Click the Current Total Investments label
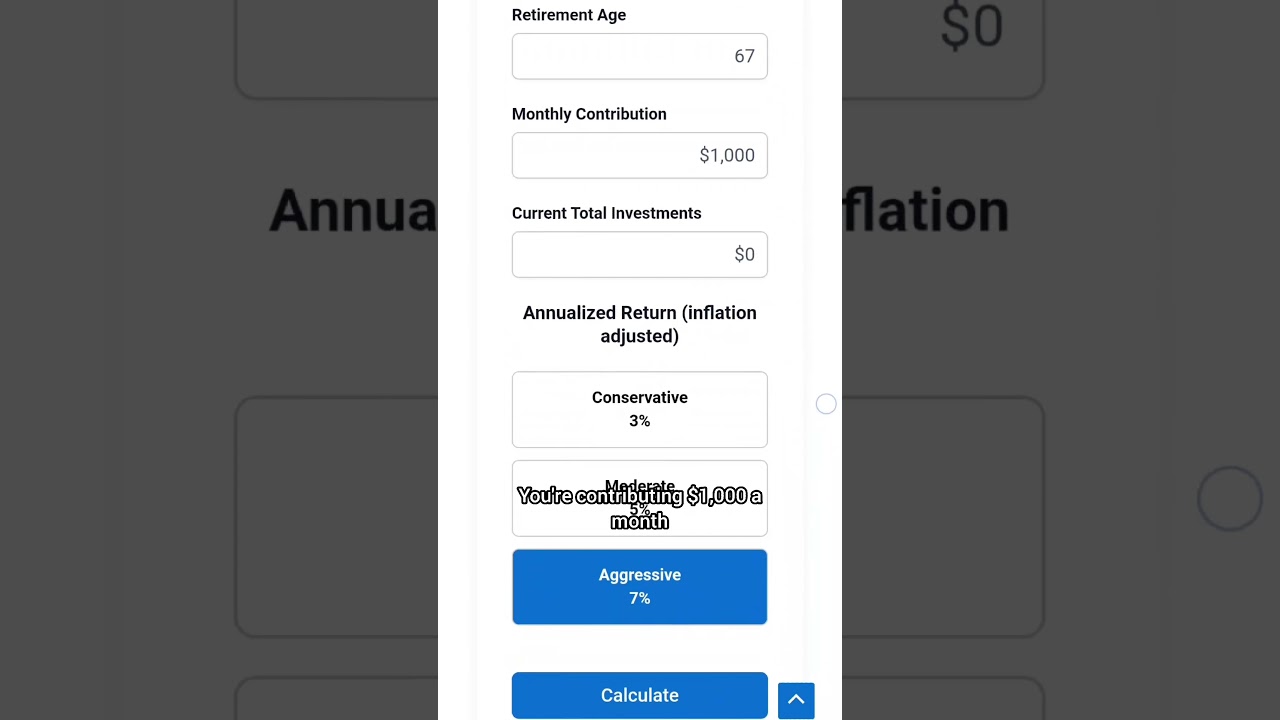This screenshot has width=1280, height=720. click(606, 213)
